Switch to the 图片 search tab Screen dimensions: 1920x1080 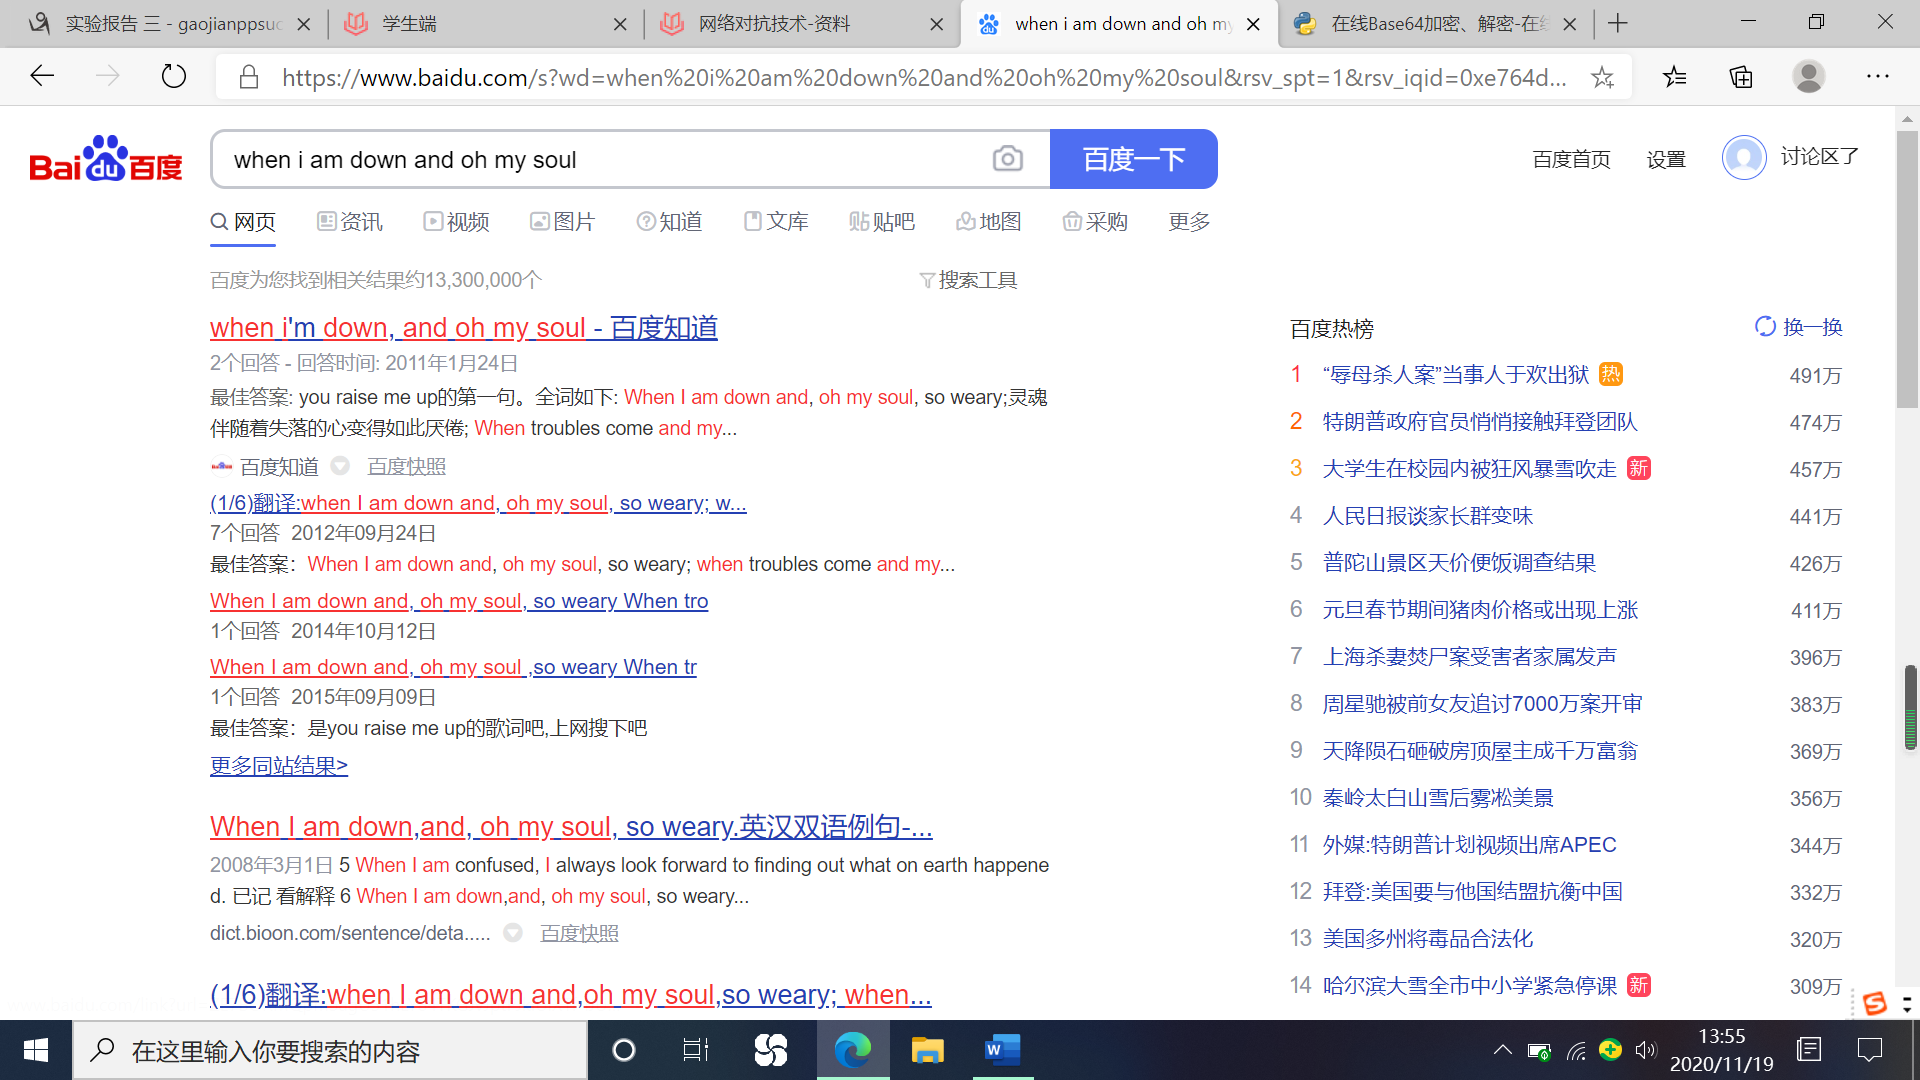tap(562, 222)
